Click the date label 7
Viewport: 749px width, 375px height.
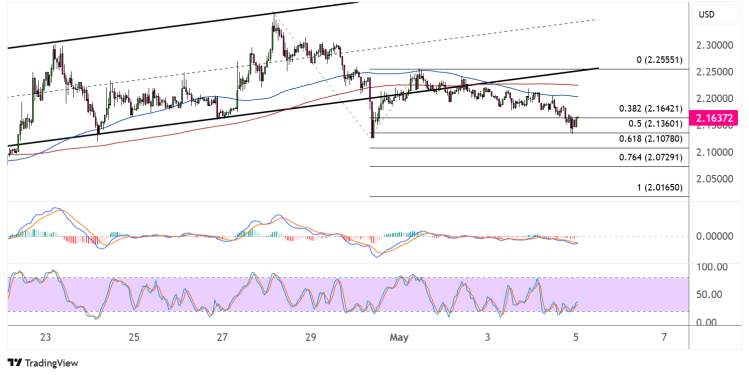point(664,338)
